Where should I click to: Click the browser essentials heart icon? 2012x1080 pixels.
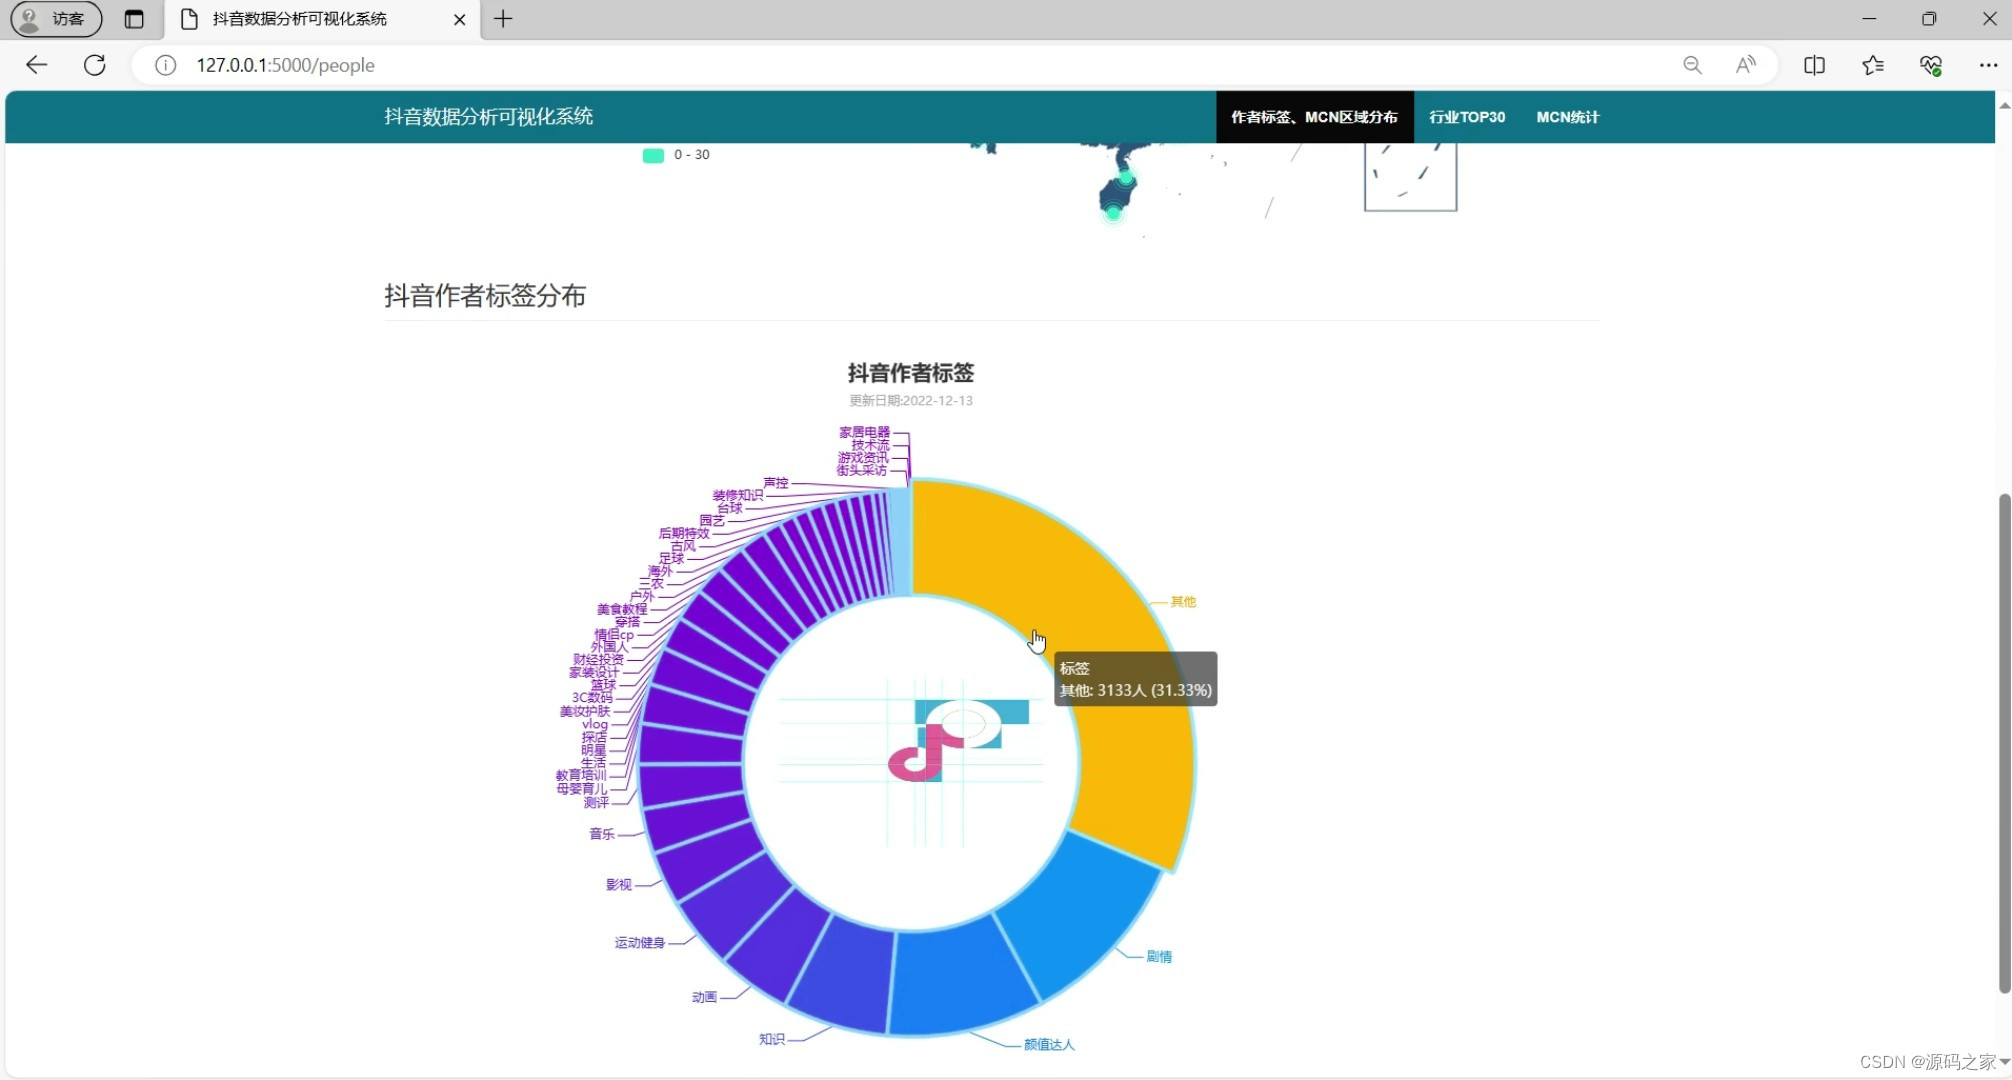pos(1931,65)
